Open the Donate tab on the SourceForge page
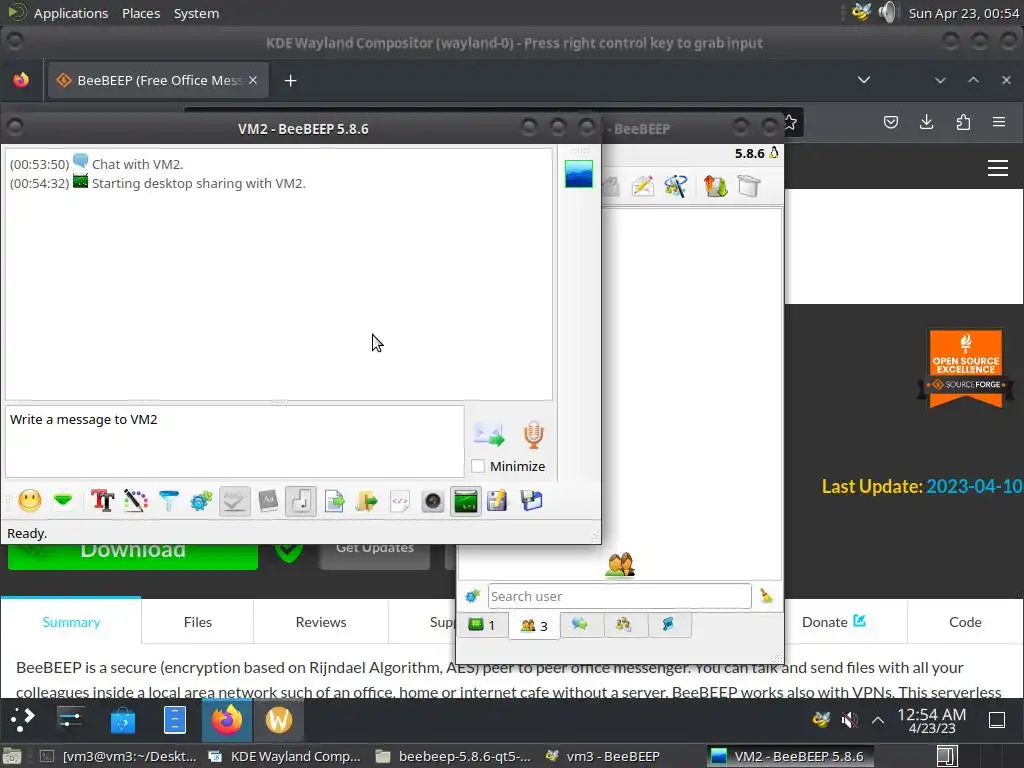1024x768 pixels. (833, 622)
